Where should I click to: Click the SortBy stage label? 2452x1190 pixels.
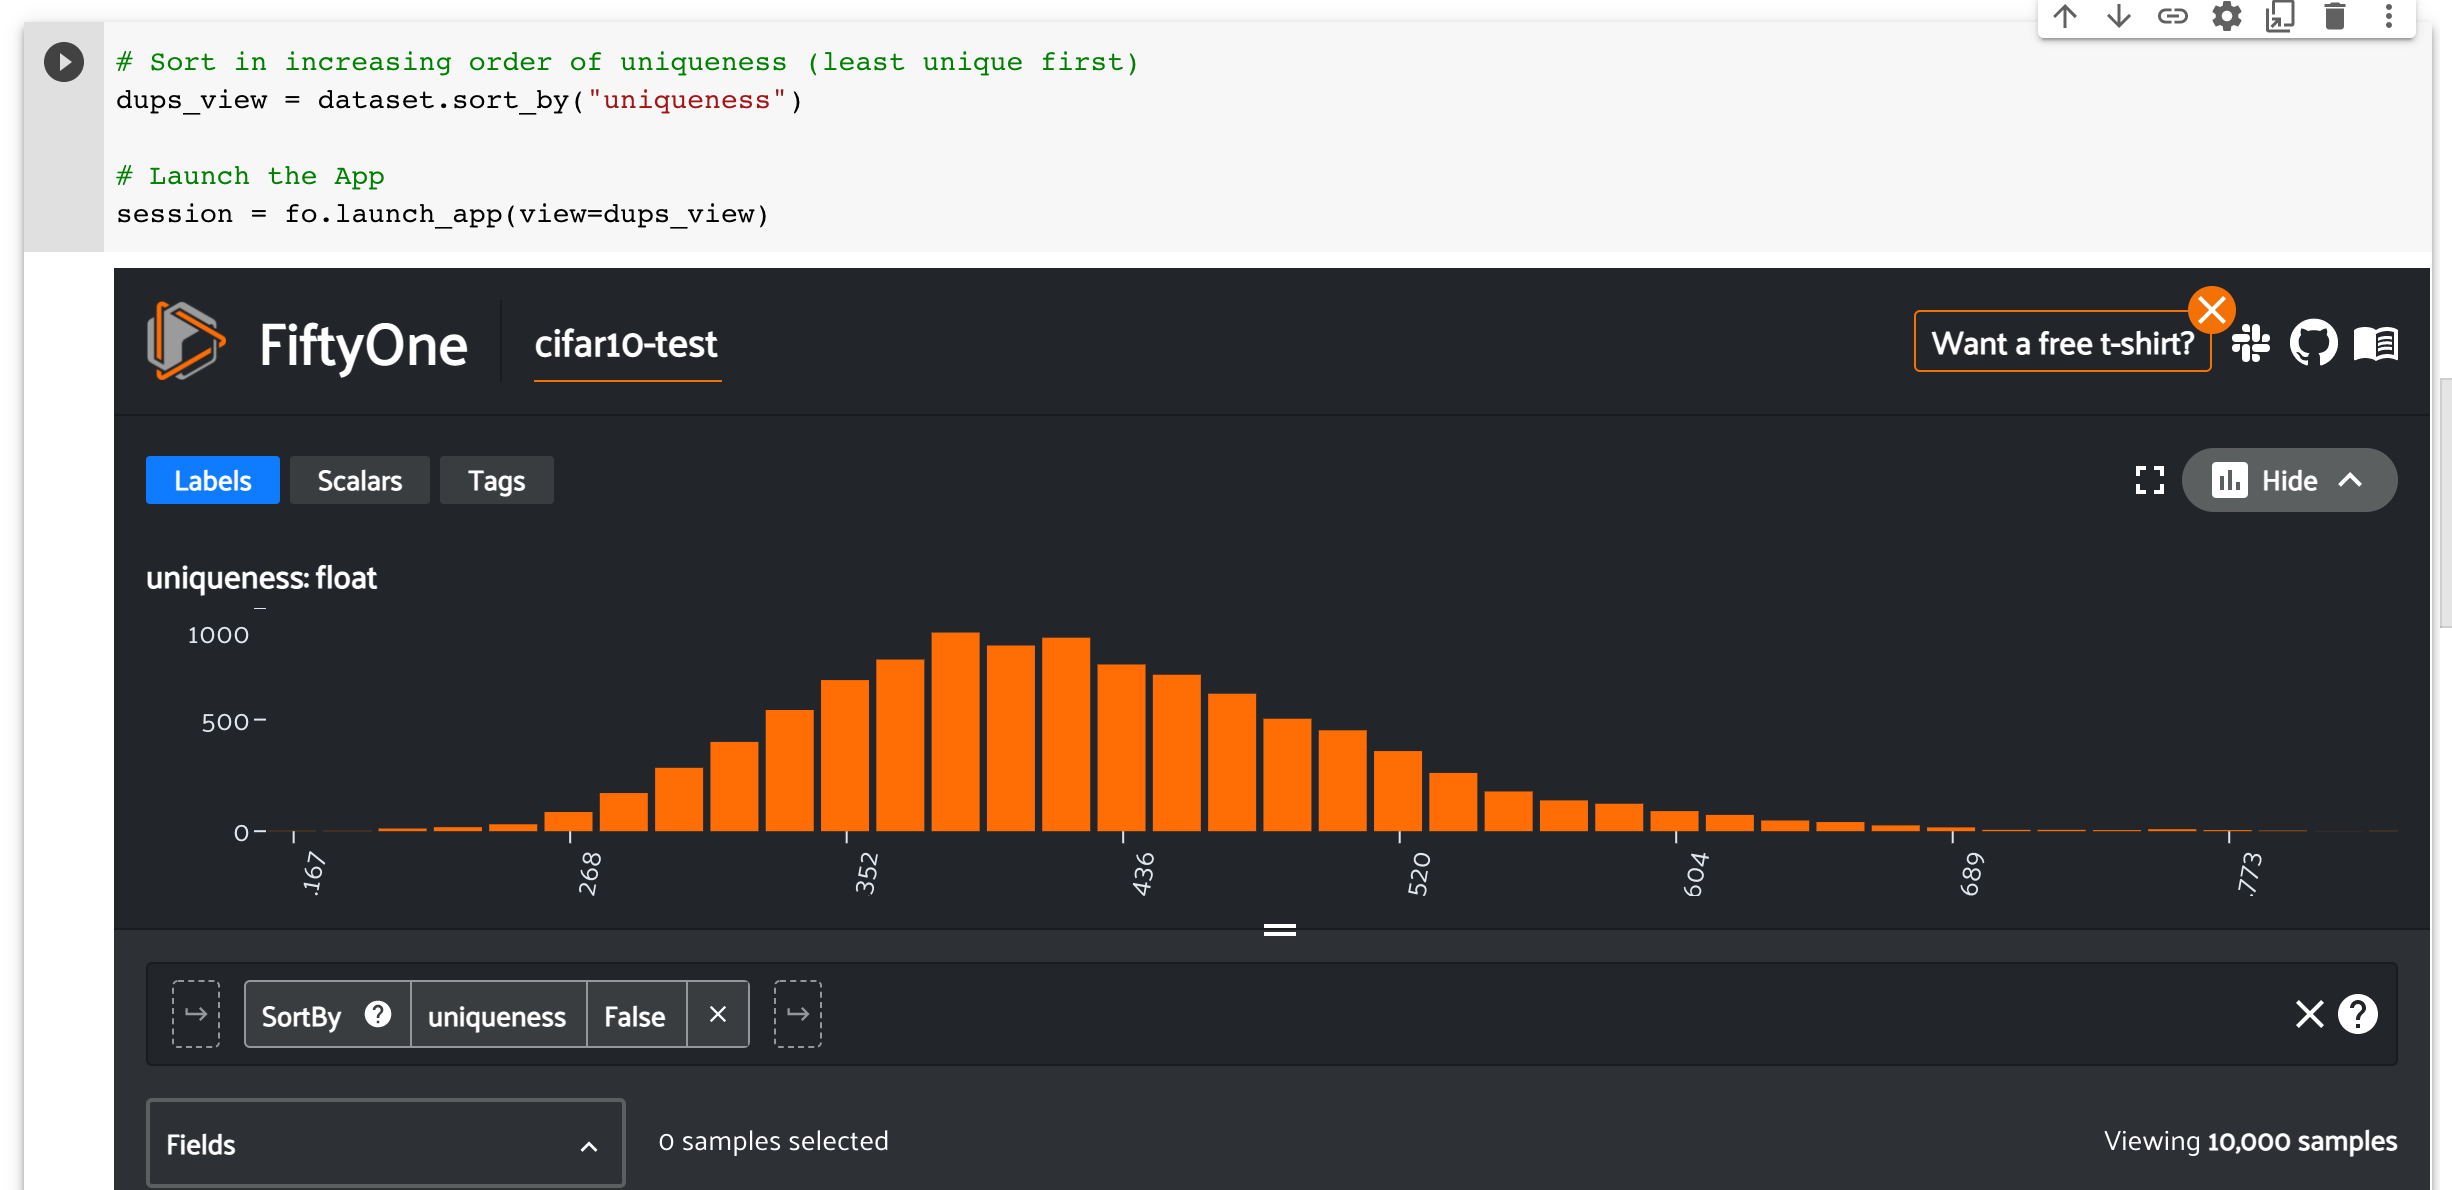point(301,1016)
